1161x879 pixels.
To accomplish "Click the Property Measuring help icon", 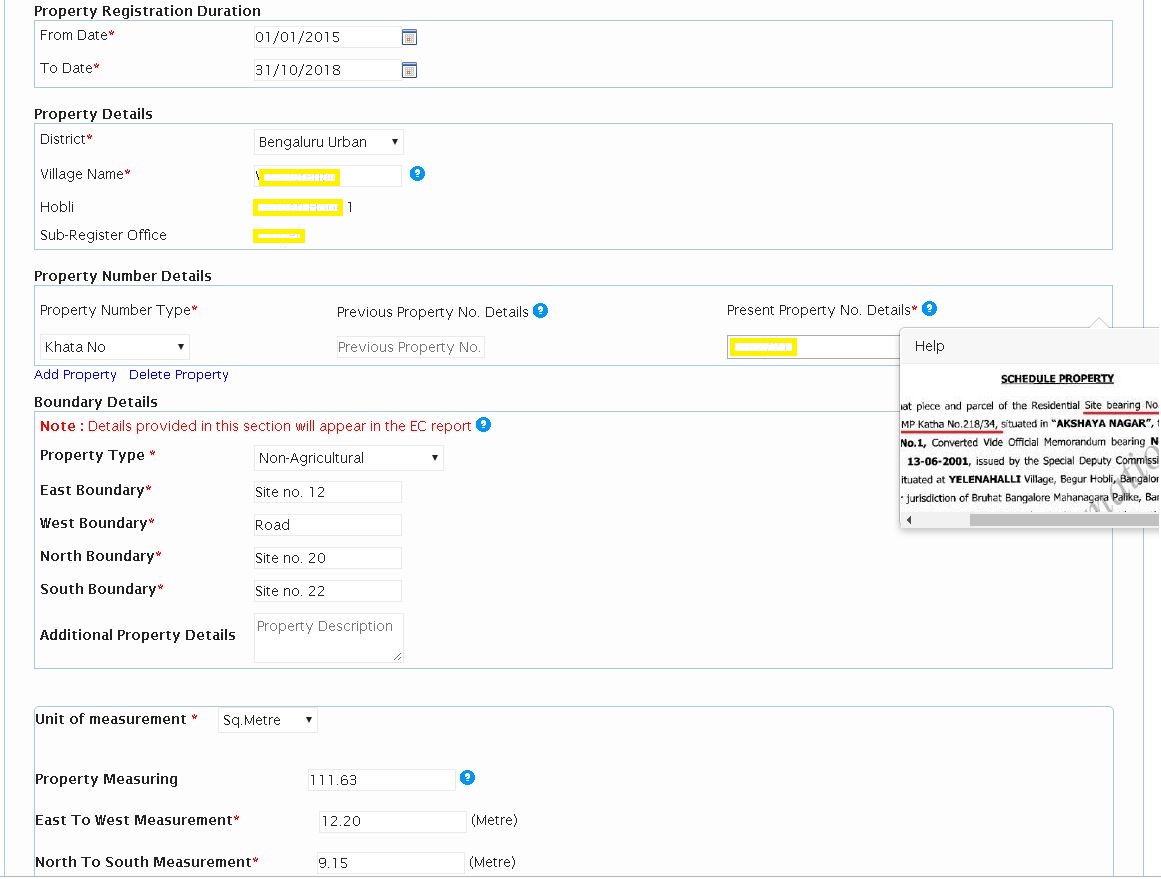I will (467, 775).
